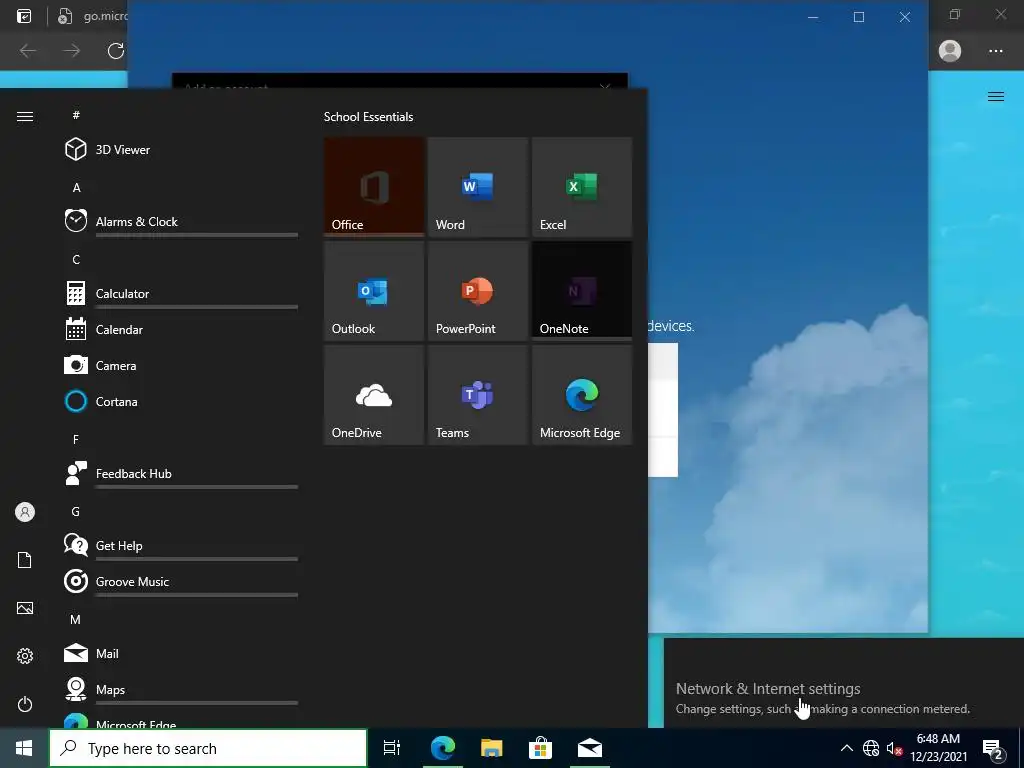1024x768 pixels.
Task: Focus the Type here to search box
Action: tap(208, 748)
